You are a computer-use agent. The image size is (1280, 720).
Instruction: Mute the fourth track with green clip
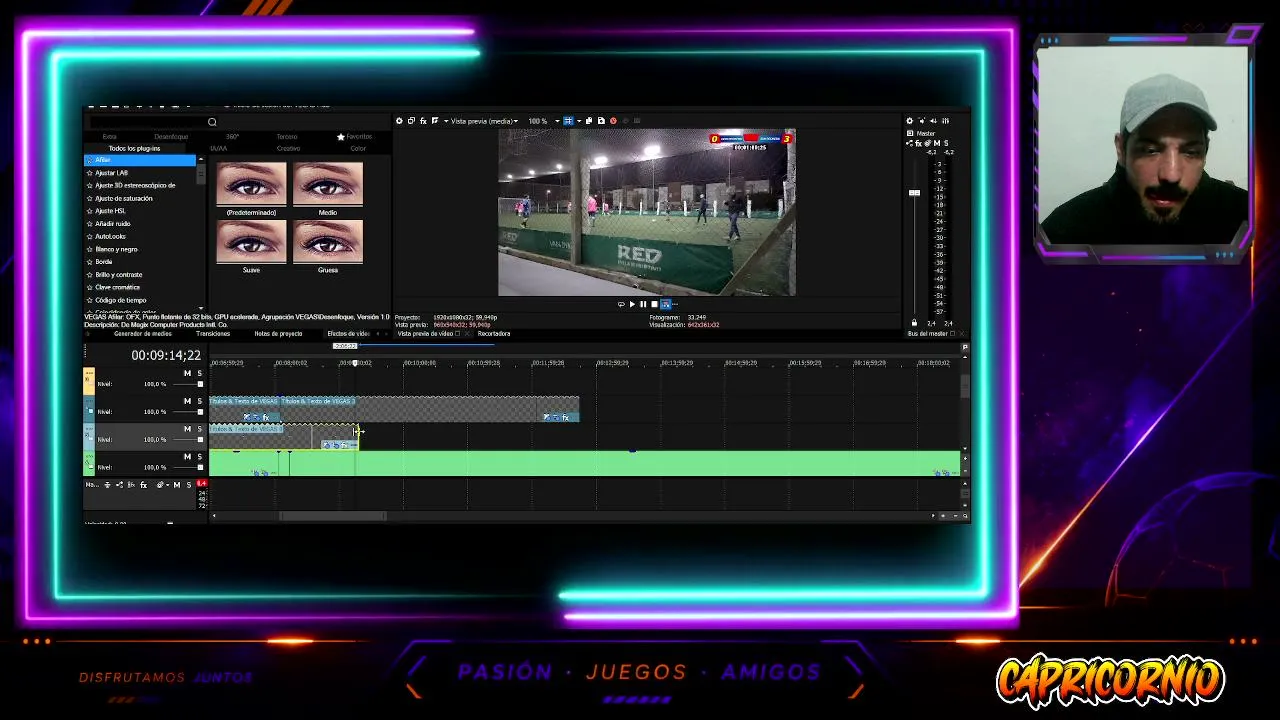click(187, 457)
